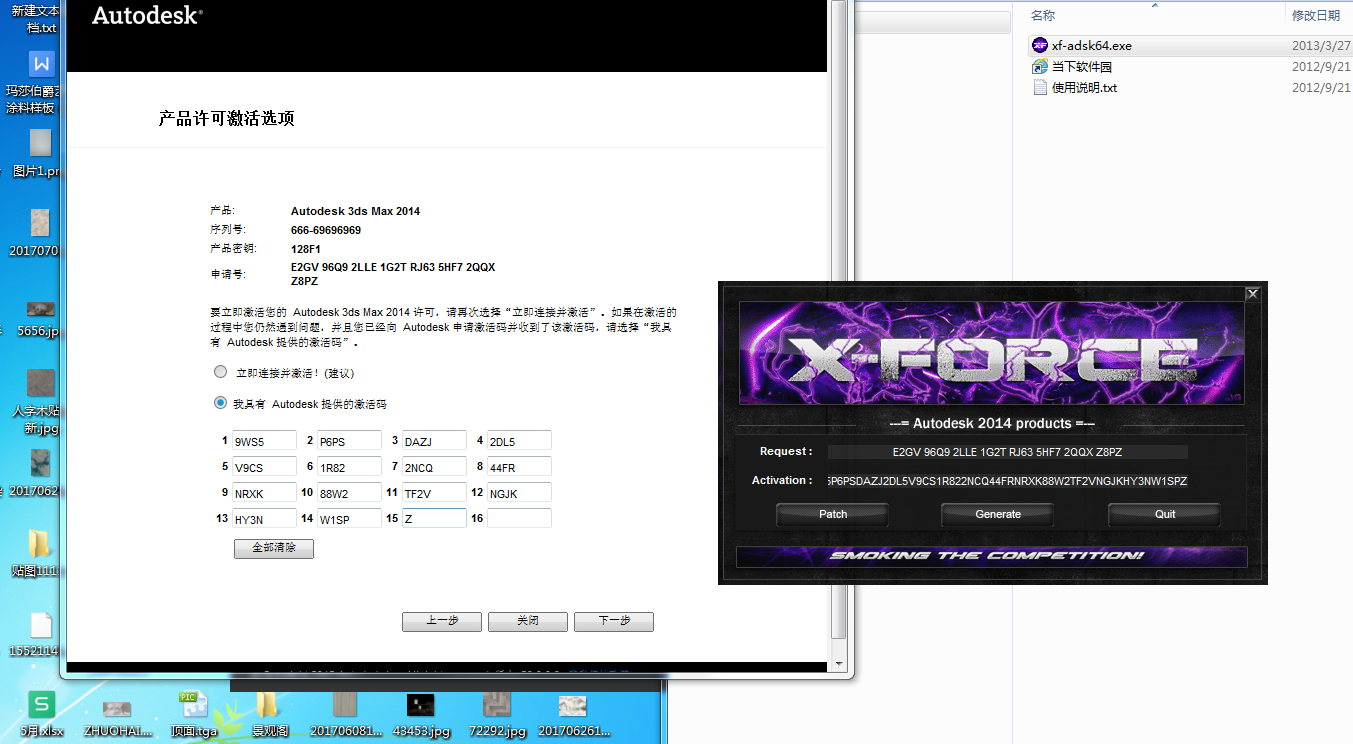The image size is (1353, 744).
Task: Click the Autodesk dialog vertical scrollbar
Action: coord(838,335)
